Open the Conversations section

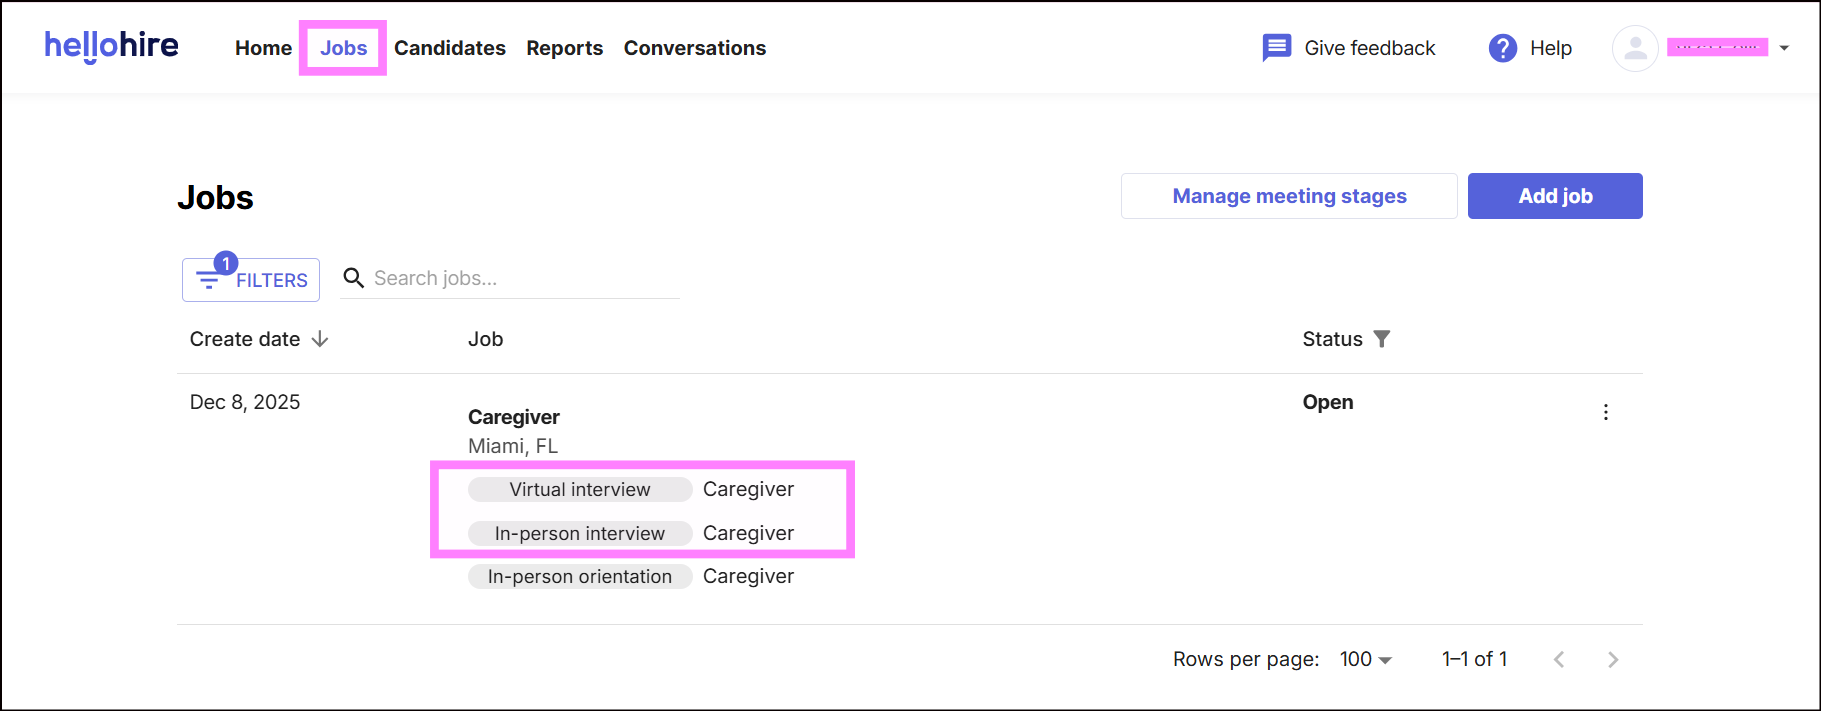695,48
